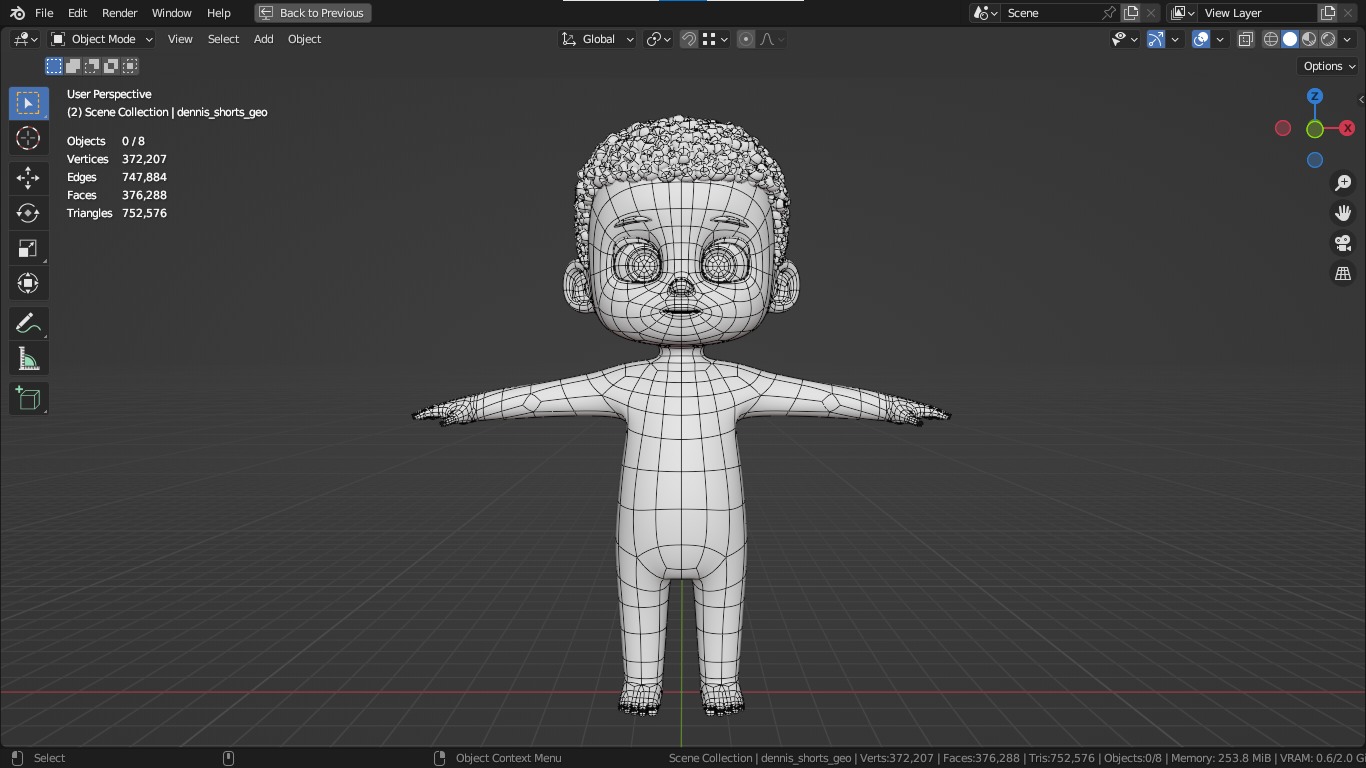Set selection mode to New

(54, 66)
